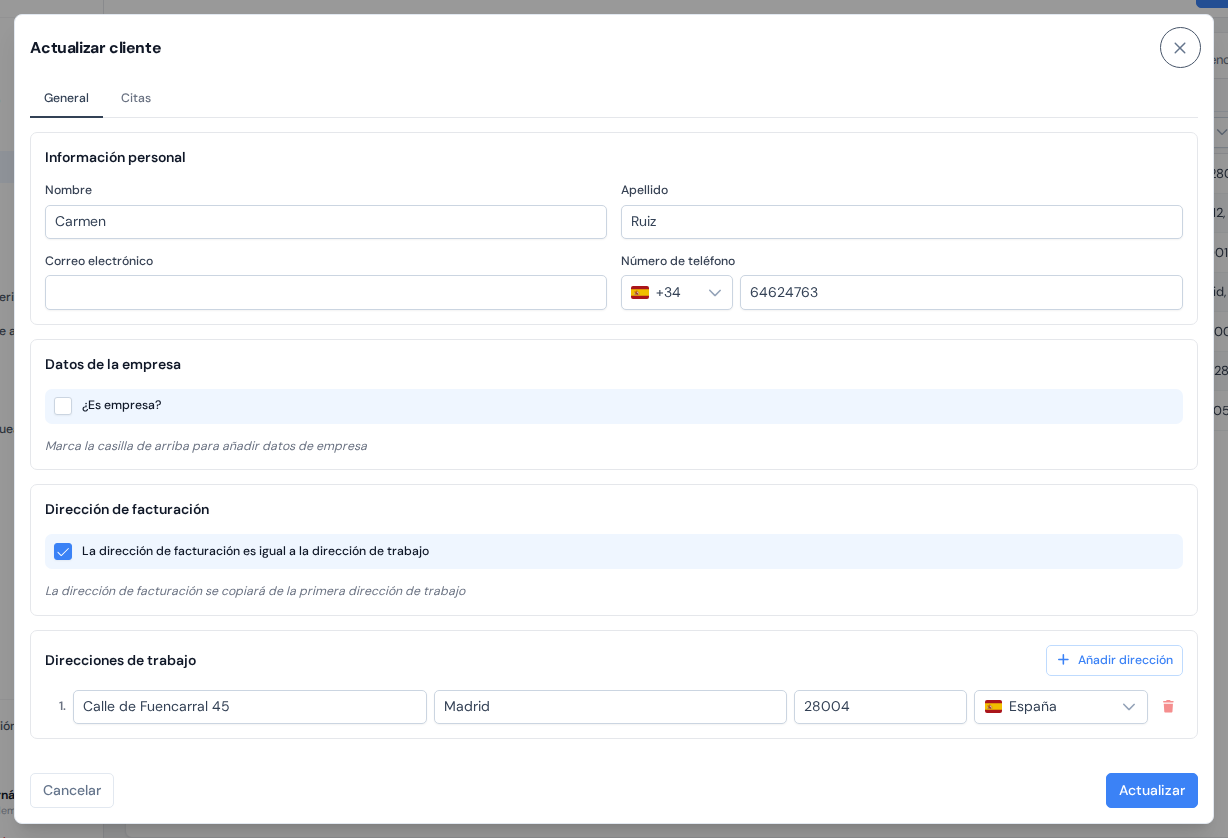1228x838 pixels.
Task: Open the +34 phone country code dropdown
Action: coord(677,293)
